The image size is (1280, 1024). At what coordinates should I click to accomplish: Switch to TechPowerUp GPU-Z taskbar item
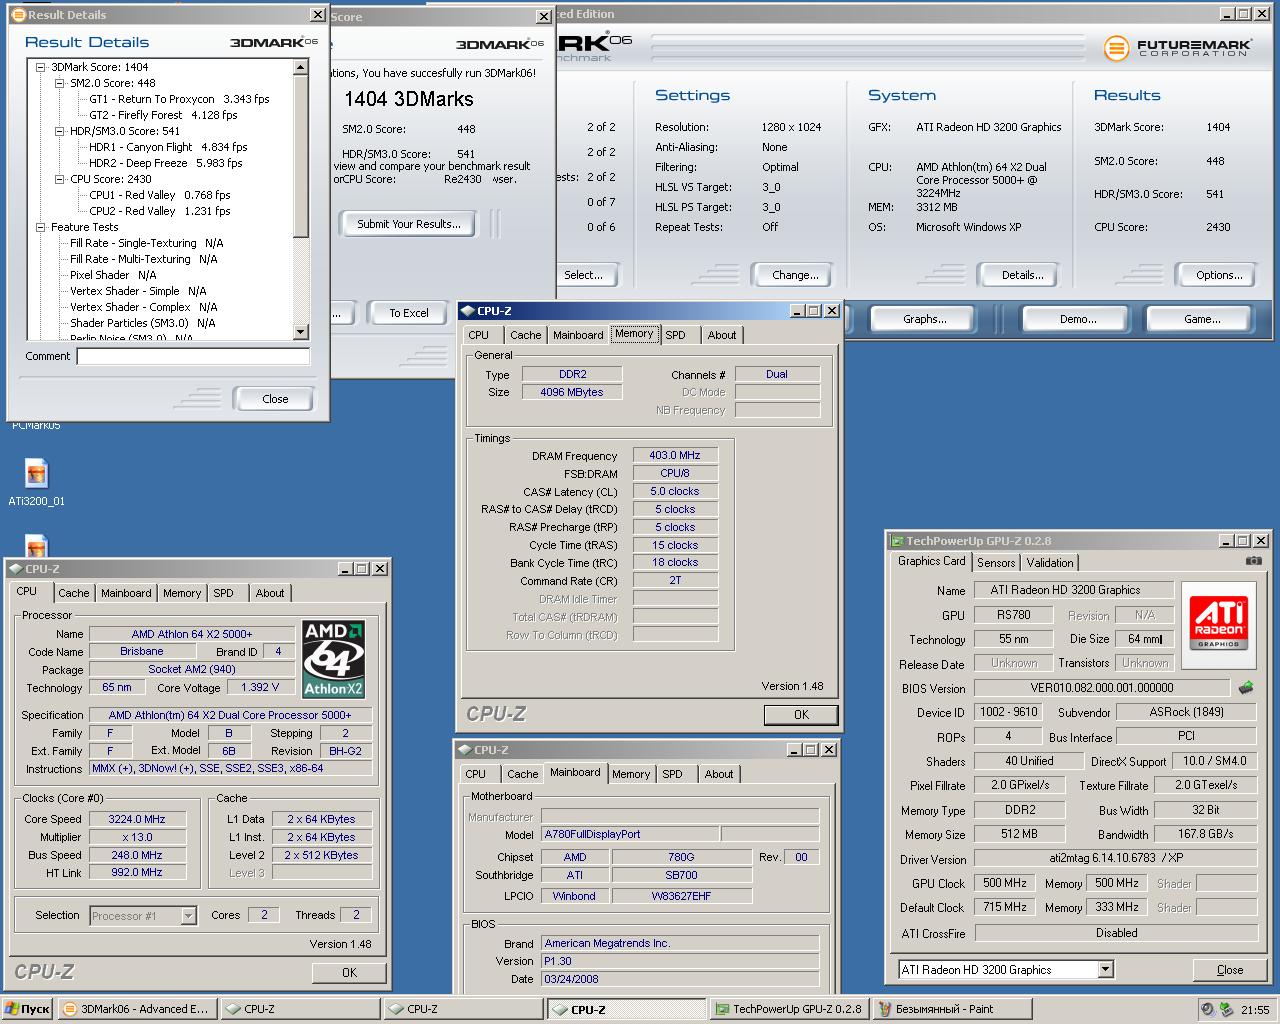pos(788,1009)
